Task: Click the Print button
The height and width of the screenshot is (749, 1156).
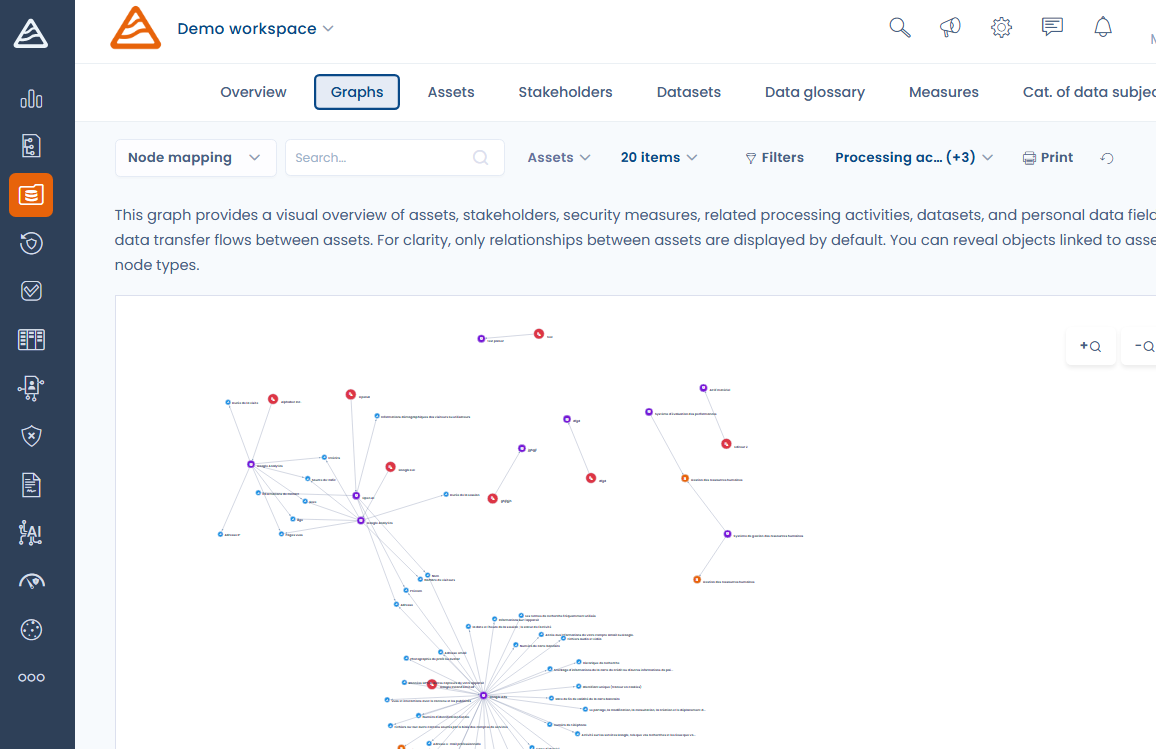Action: tap(1047, 157)
